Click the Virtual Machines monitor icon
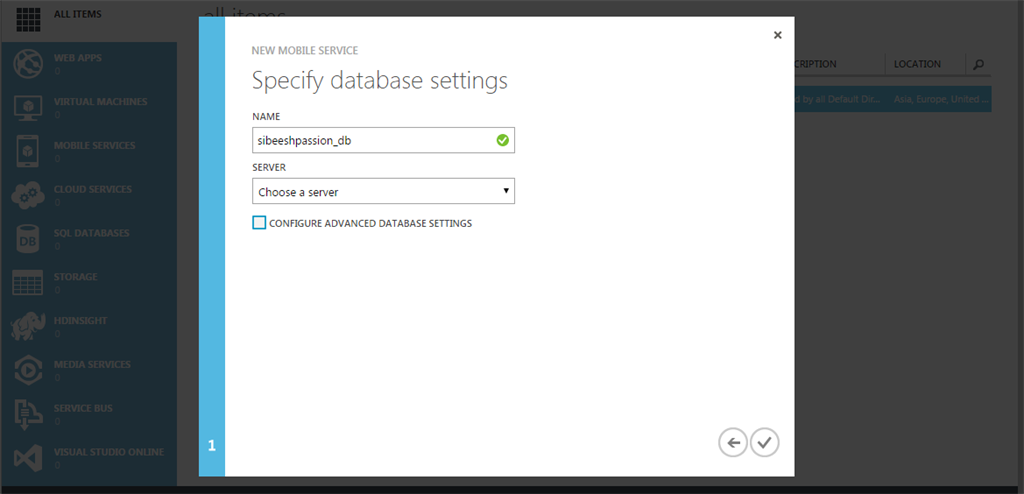 click(x=27, y=108)
